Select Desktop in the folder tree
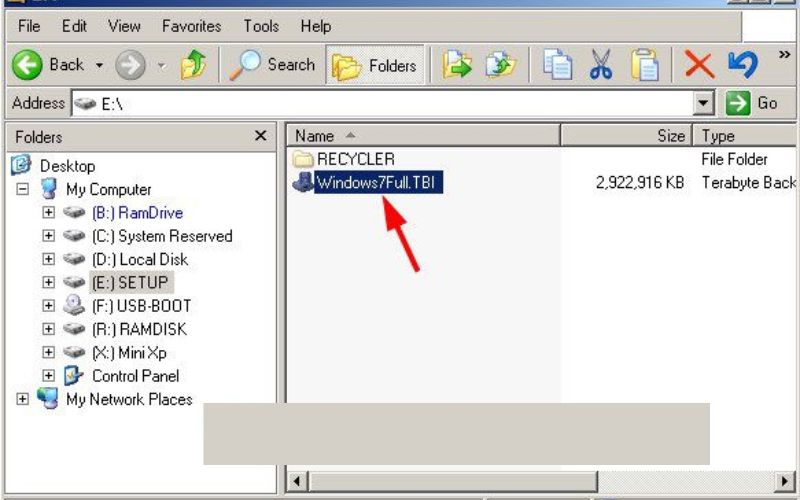The width and height of the screenshot is (800, 500). pyautogui.click(x=67, y=166)
